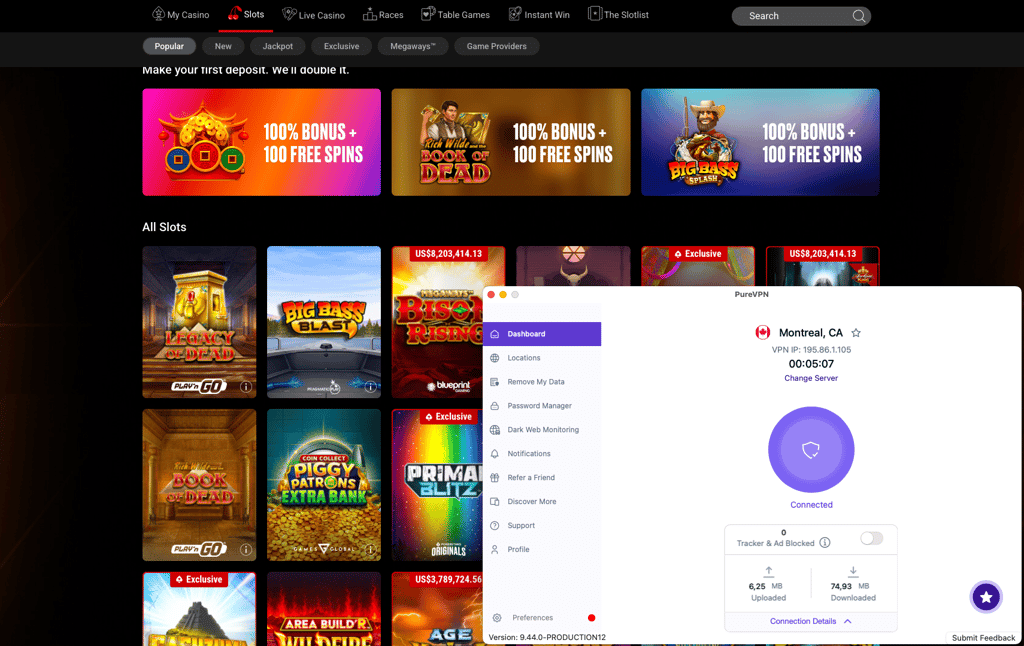Click the 00:05:07 connection timer
The height and width of the screenshot is (646, 1024).
click(x=811, y=364)
